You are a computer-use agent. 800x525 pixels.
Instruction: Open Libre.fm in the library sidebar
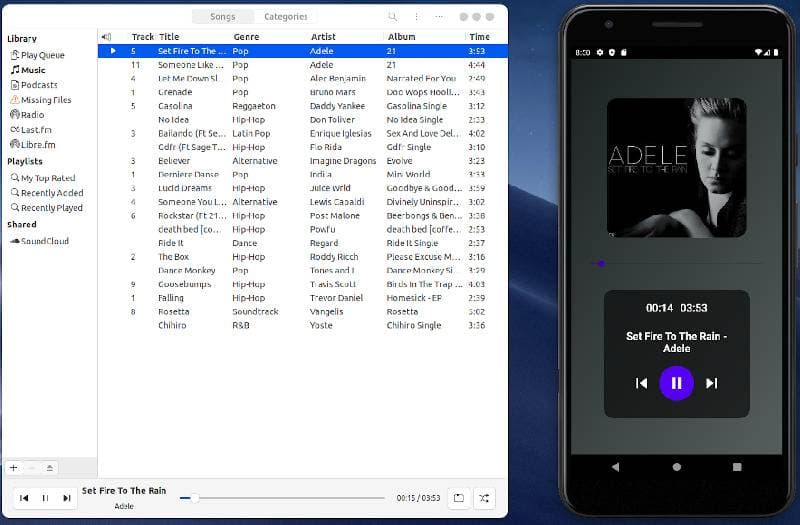point(33,144)
